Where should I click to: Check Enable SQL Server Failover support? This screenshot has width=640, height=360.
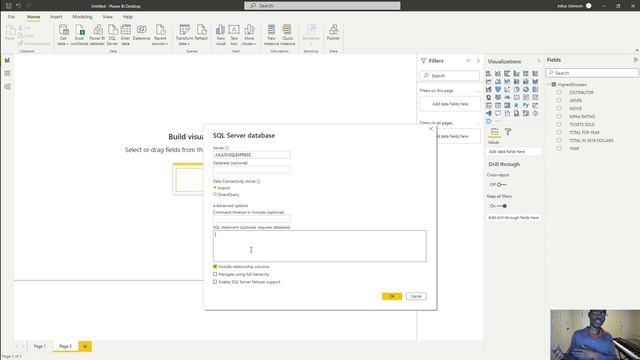click(x=215, y=282)
